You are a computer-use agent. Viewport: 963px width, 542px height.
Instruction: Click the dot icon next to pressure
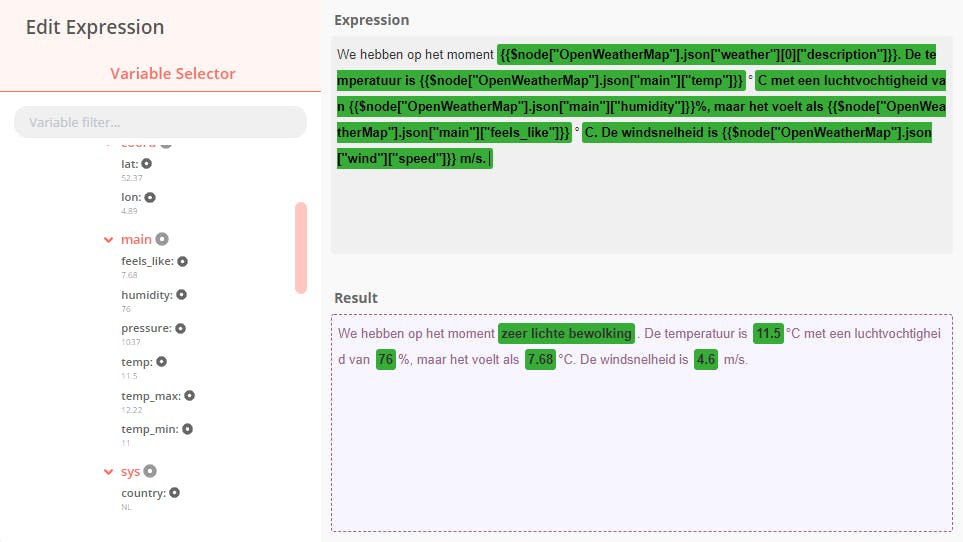pos(181,328)
